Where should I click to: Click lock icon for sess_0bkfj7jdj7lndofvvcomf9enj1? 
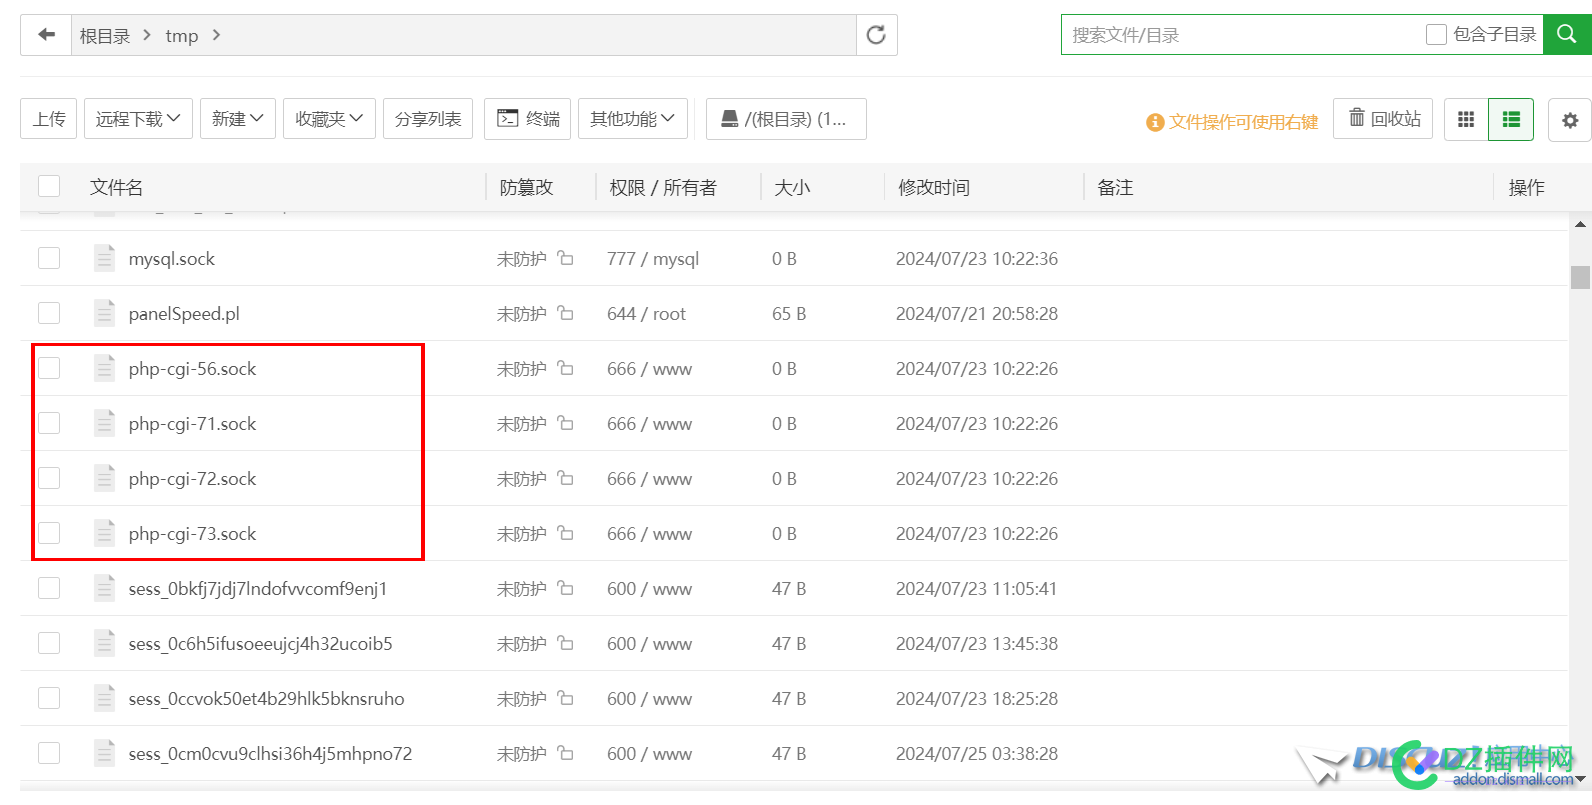(565, 588)
